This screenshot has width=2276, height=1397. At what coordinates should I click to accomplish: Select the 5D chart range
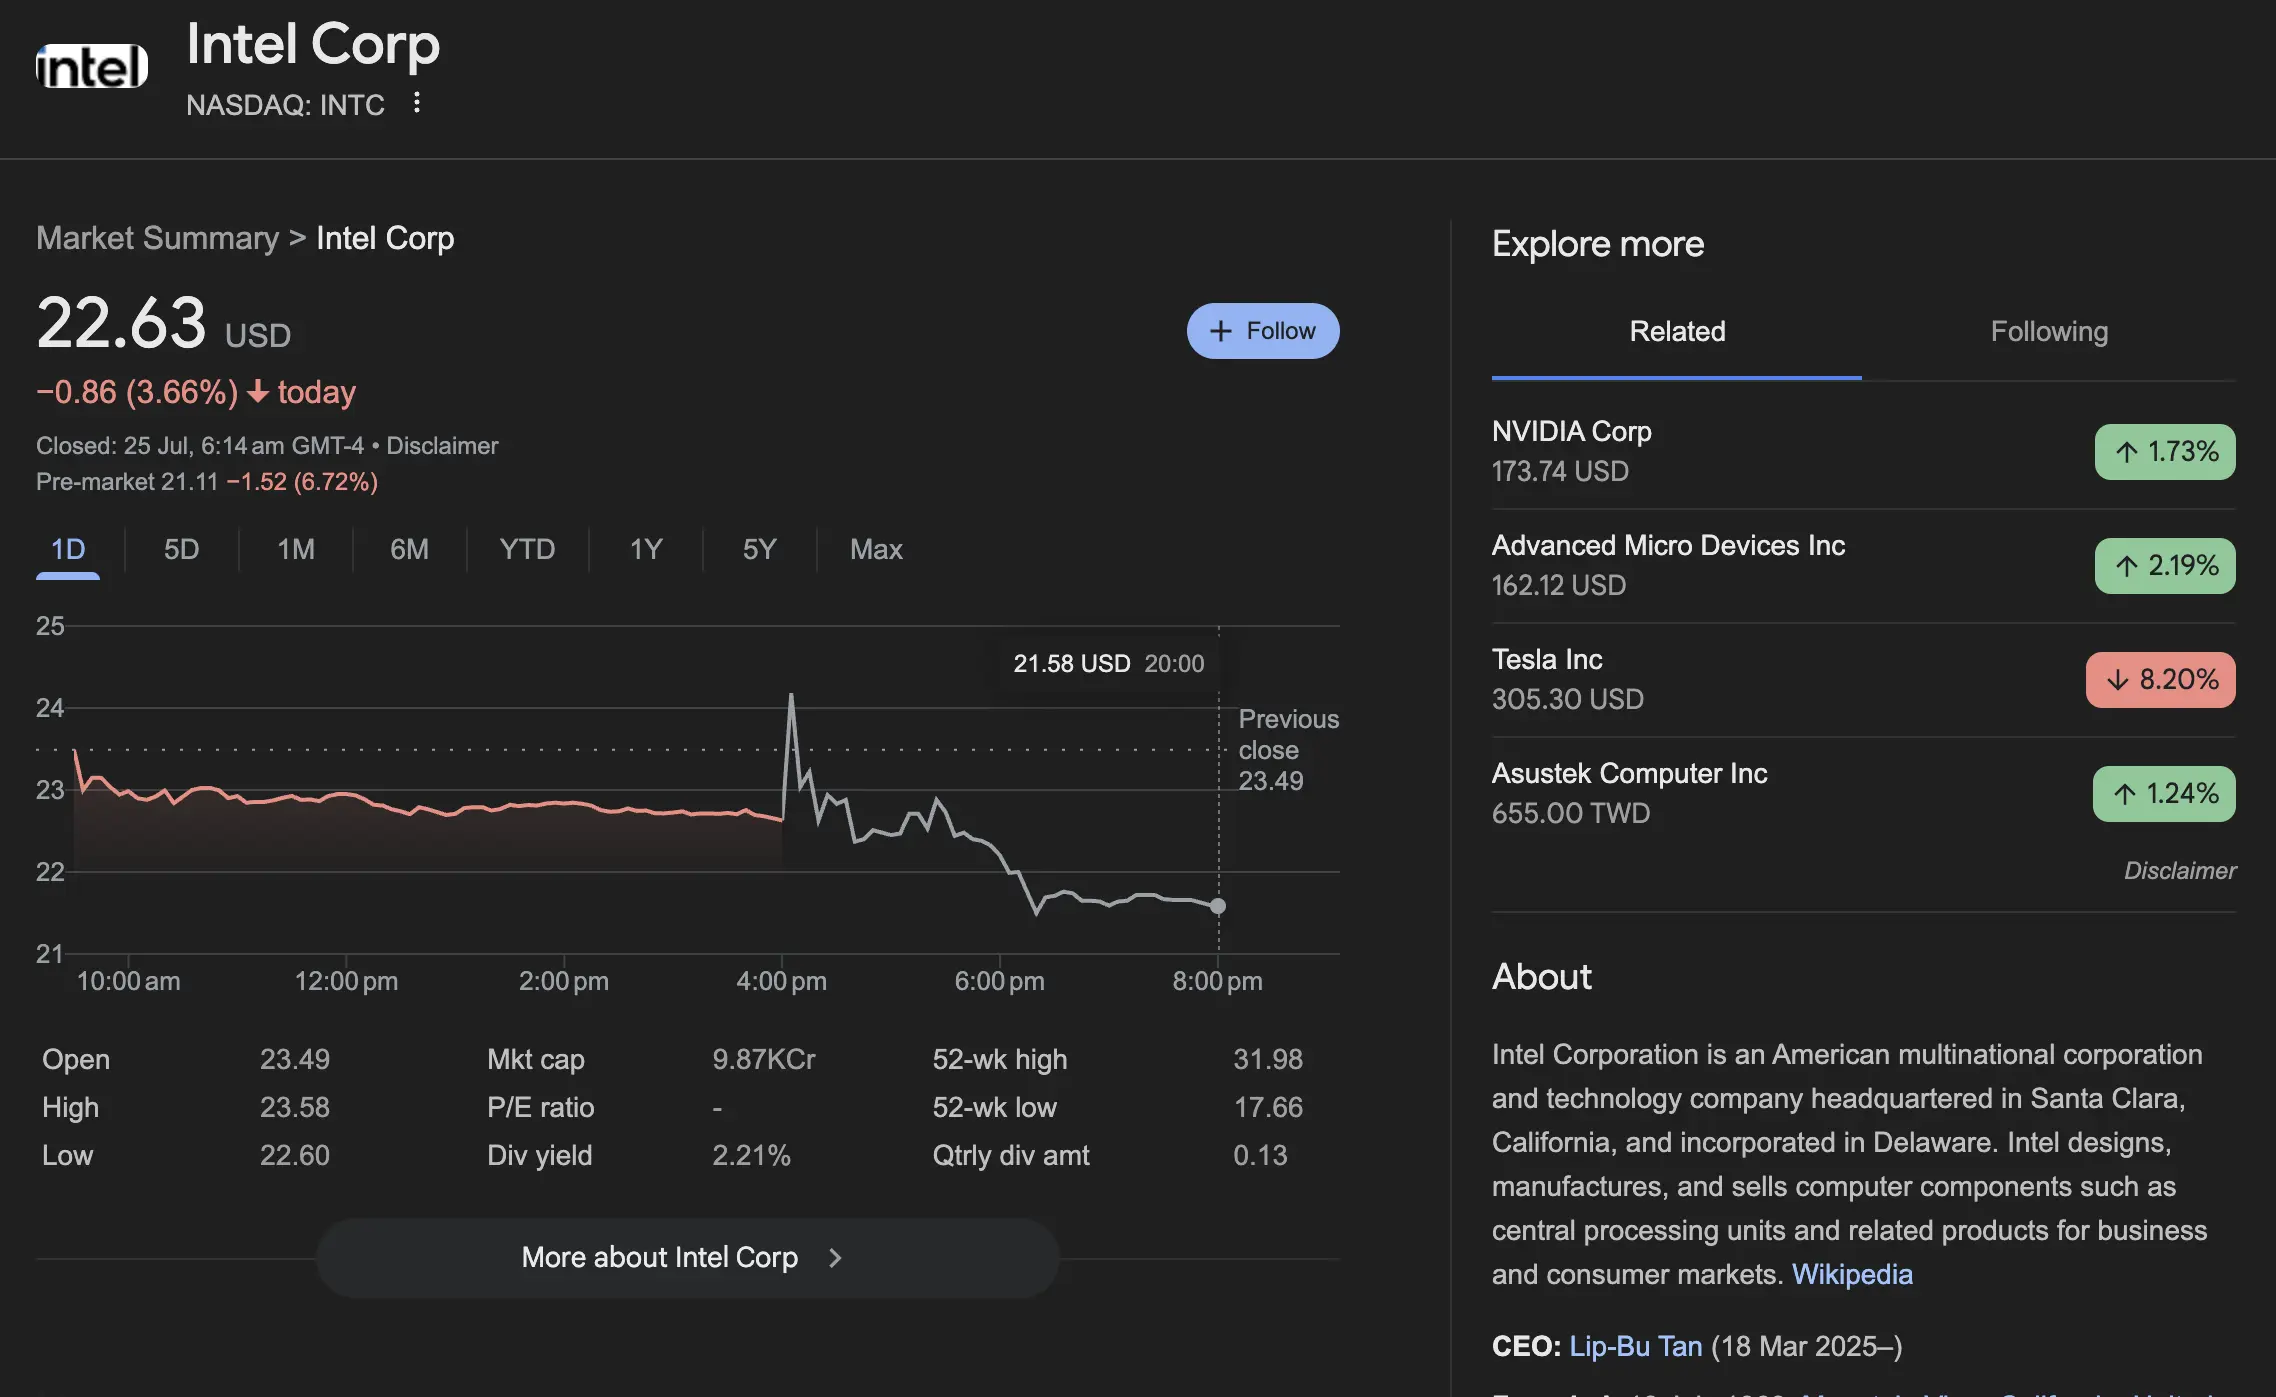(181, 549)
